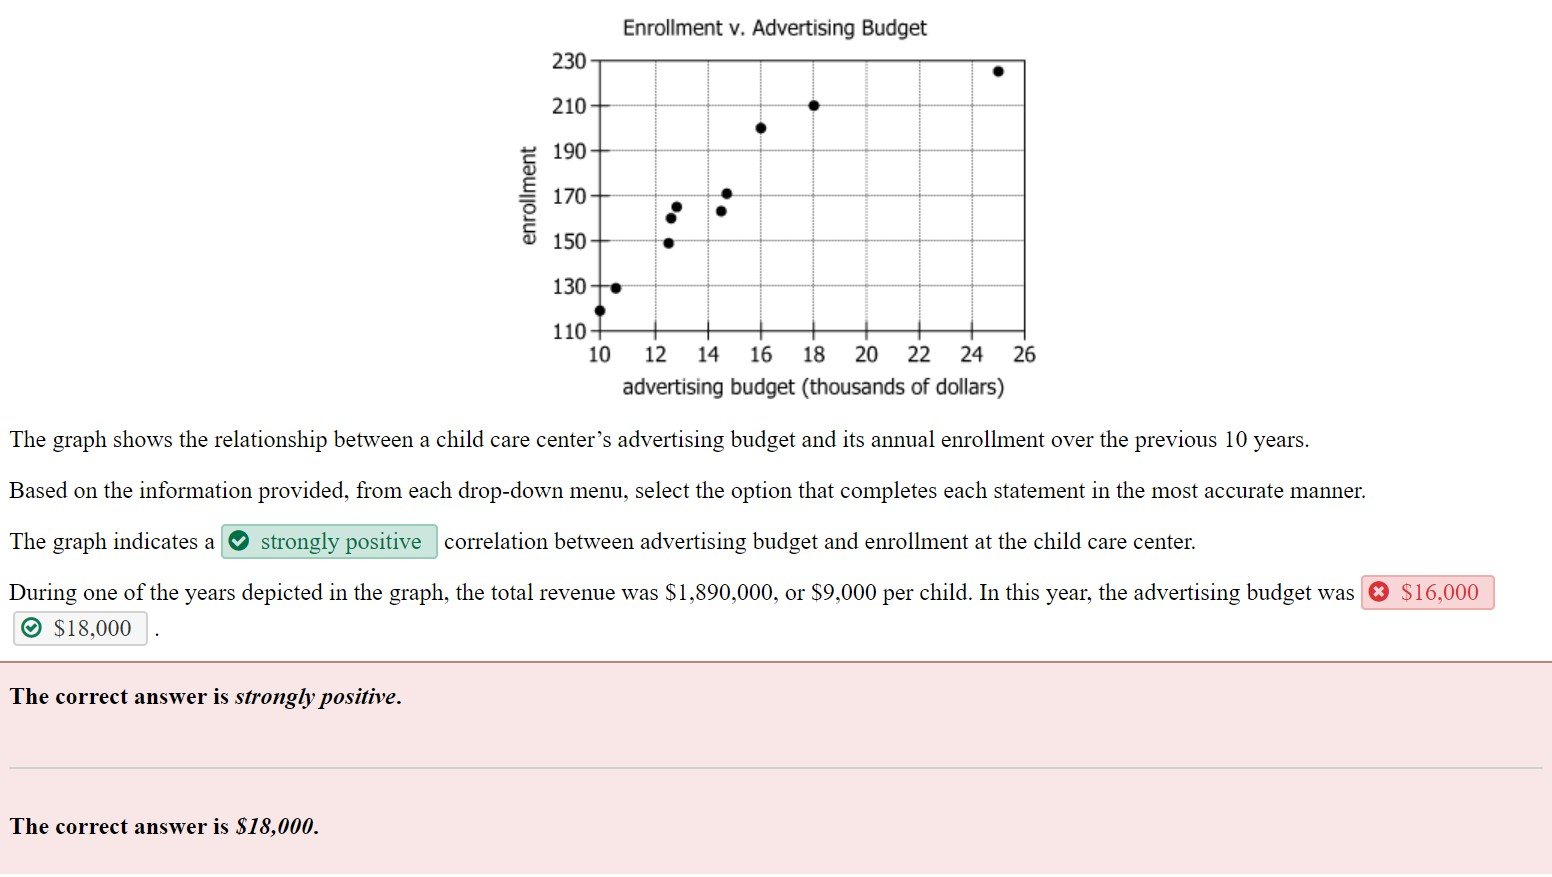Viewport: 1552px width, 877px height.
Task: Click the chart title Enrollment v. Advertising Budget
Action: 775,27
